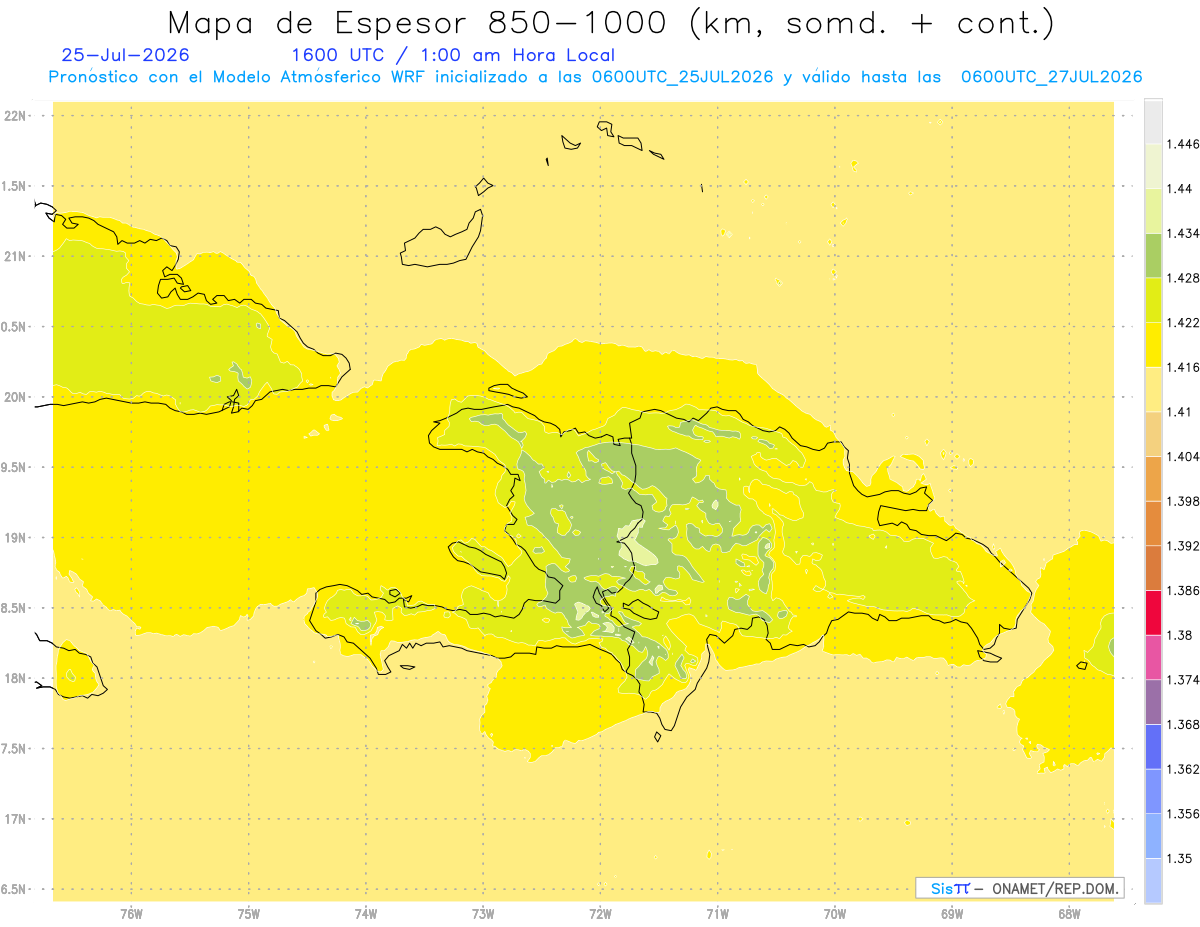Viewport: 1200px width, 927px height.
Task: Click the '74W' longitude label
Action: [366, 914]
